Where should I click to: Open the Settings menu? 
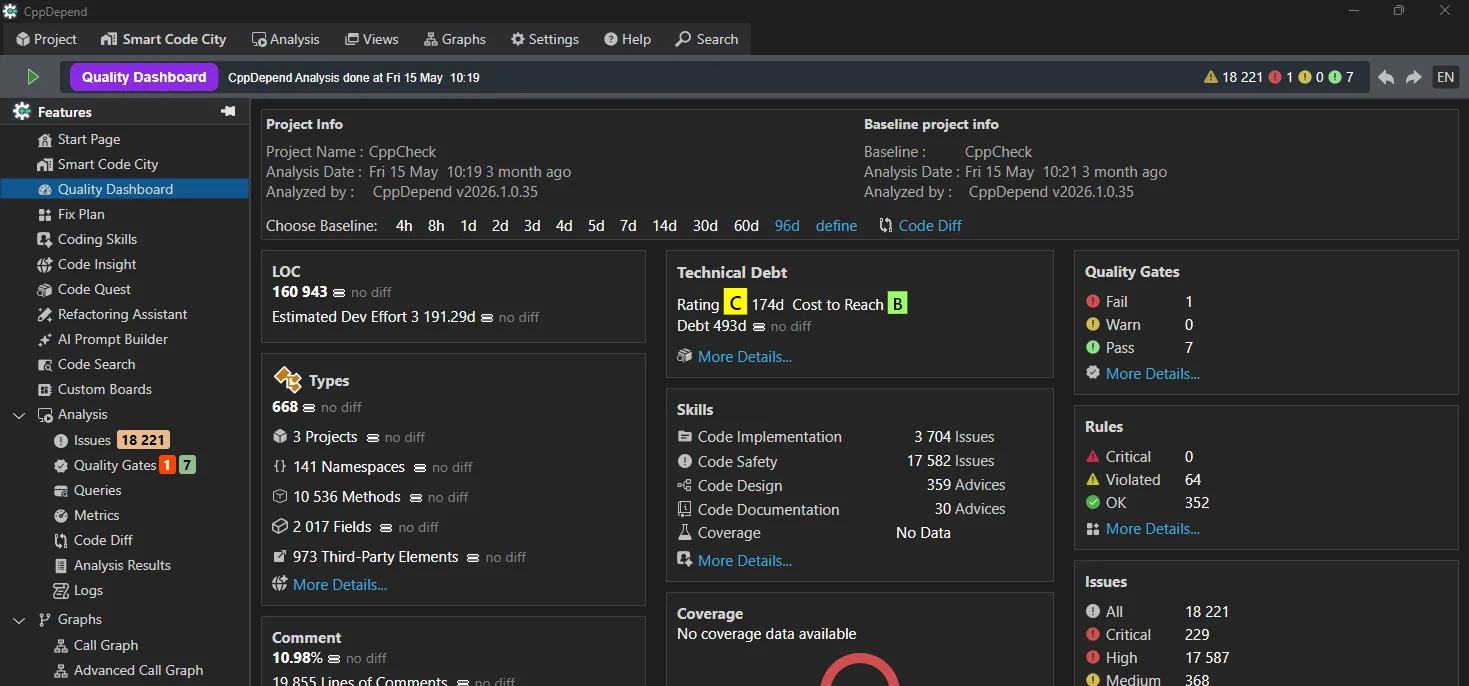(545, 39)
